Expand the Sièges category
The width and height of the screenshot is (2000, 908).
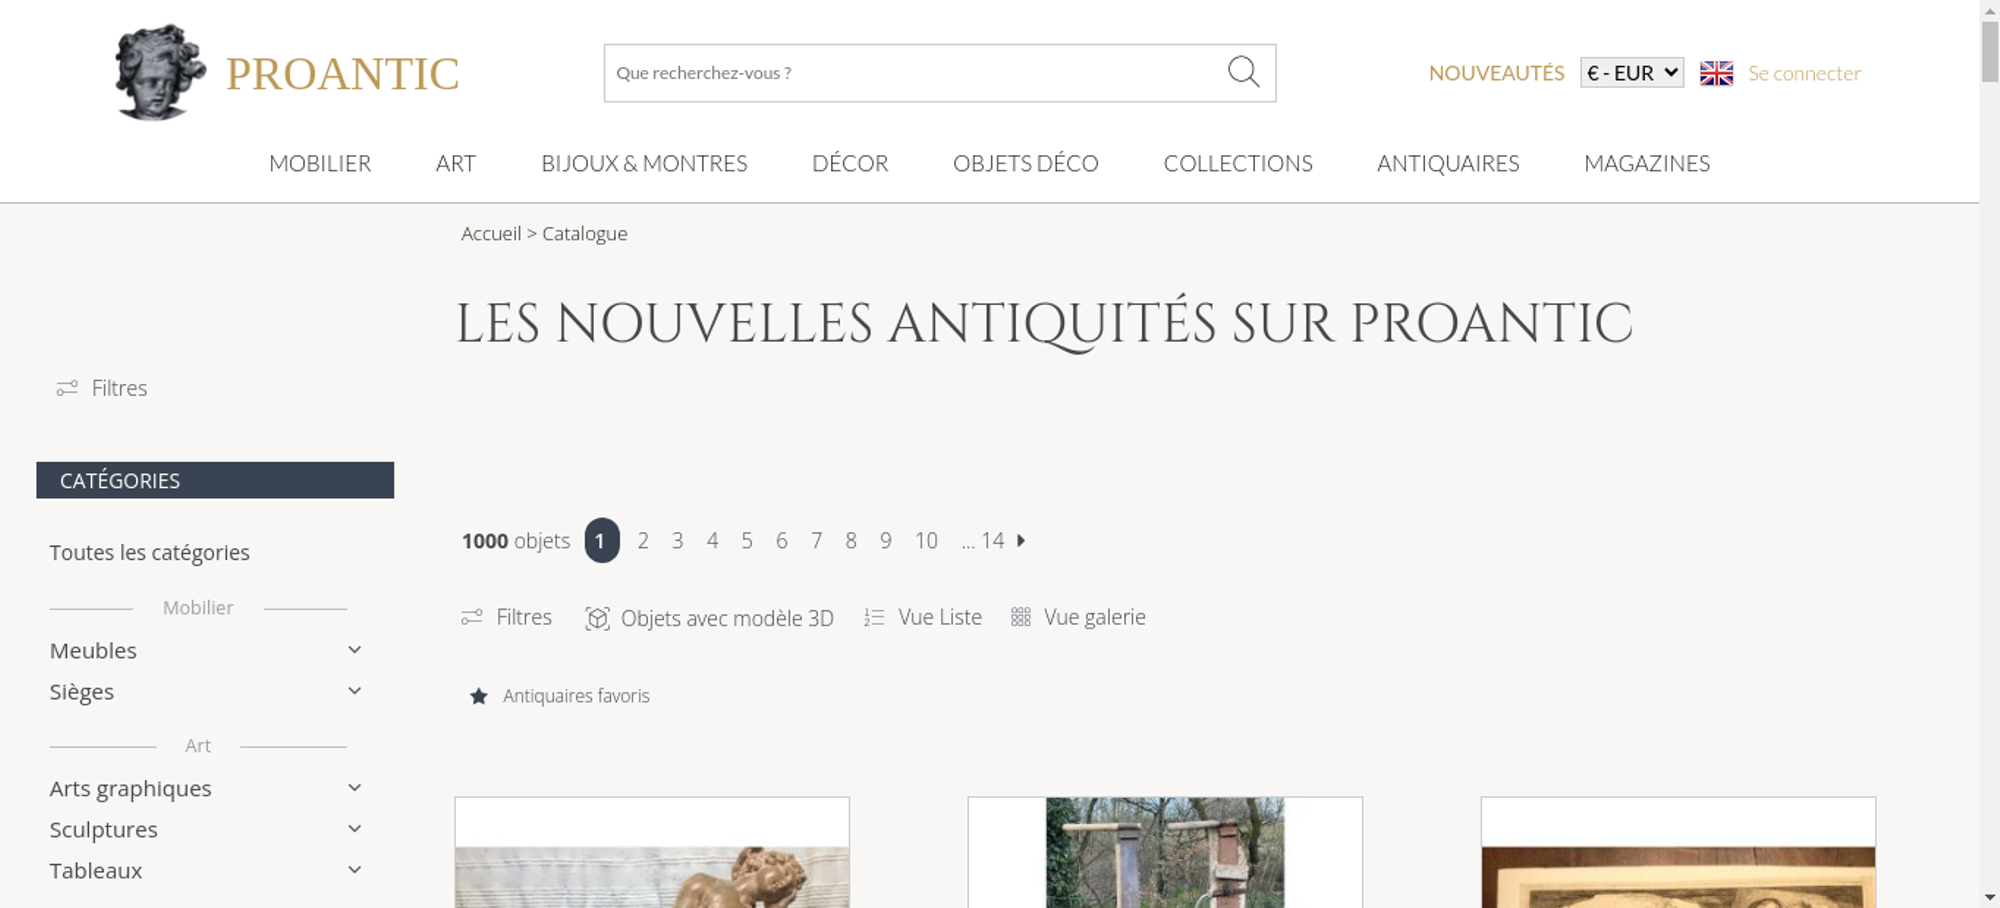[x=354, y=691]
